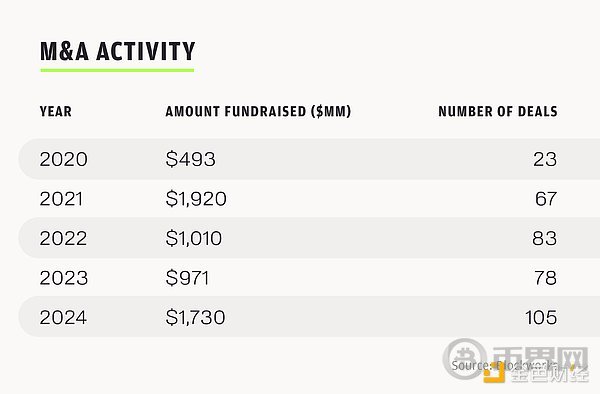The height and width of the screenshot is (394, 600).
Task: Click the 83 deals value
Action: pyautogui.click(x=545, y=238)
